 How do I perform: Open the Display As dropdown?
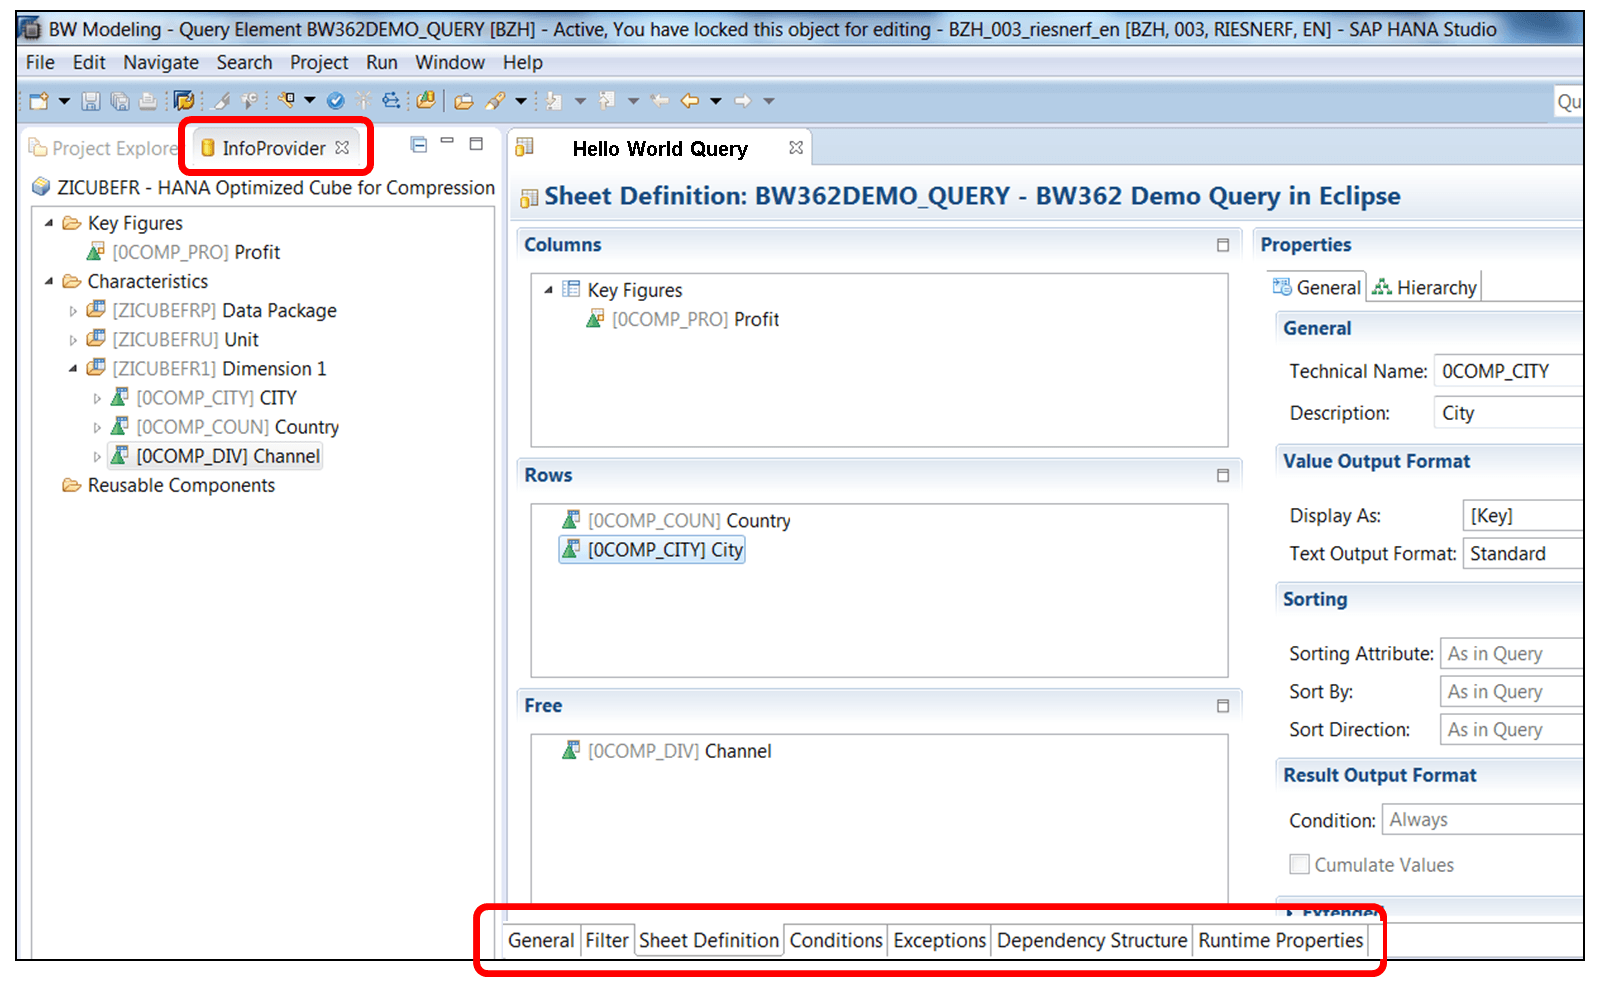click(x=1522, y=516)
